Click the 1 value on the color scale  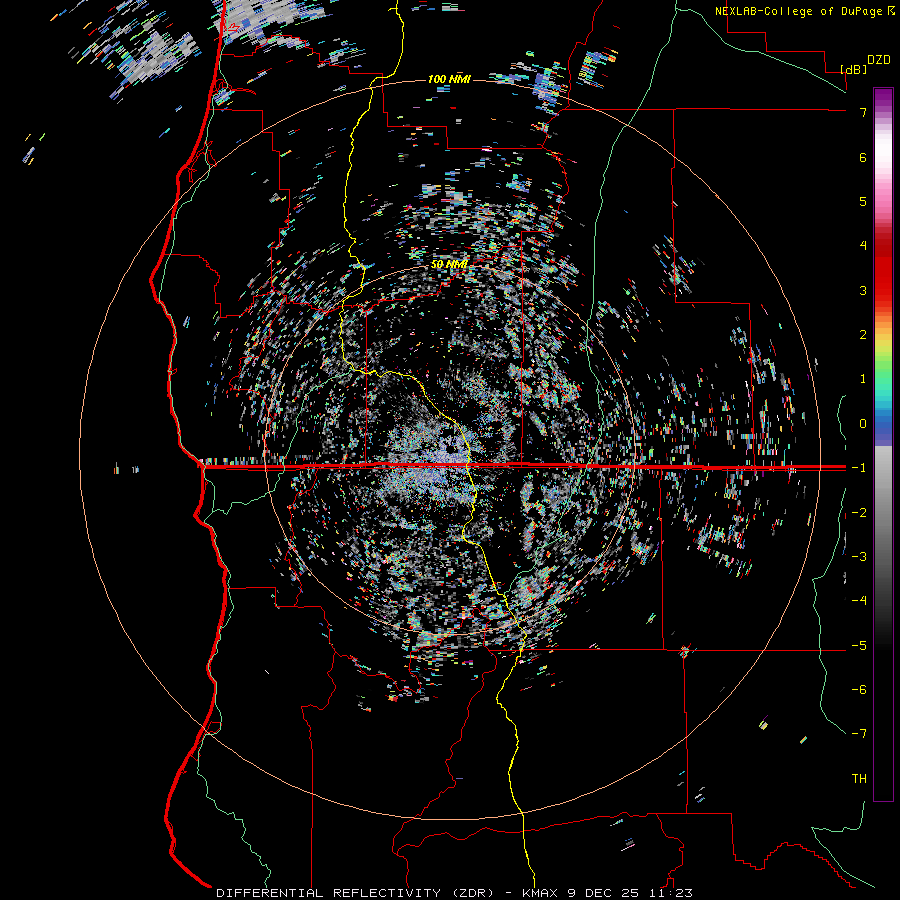(x=863, y=379)
